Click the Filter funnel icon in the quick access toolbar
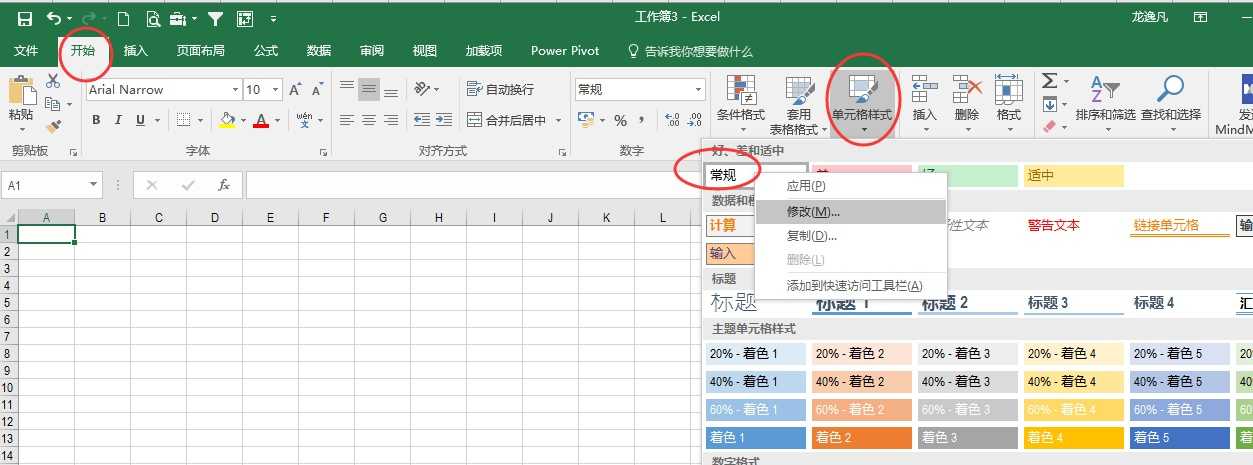1253x465 pixels. click(214, 18)
